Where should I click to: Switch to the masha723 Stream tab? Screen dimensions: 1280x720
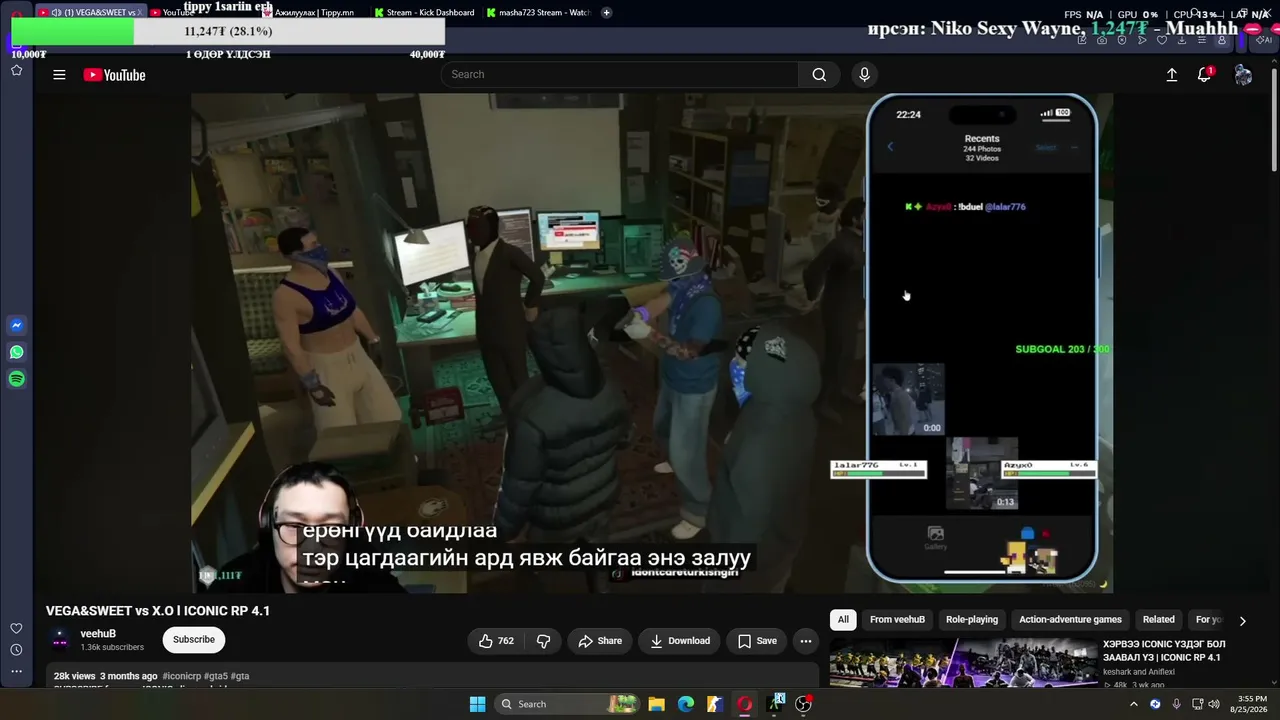(538, 13)
